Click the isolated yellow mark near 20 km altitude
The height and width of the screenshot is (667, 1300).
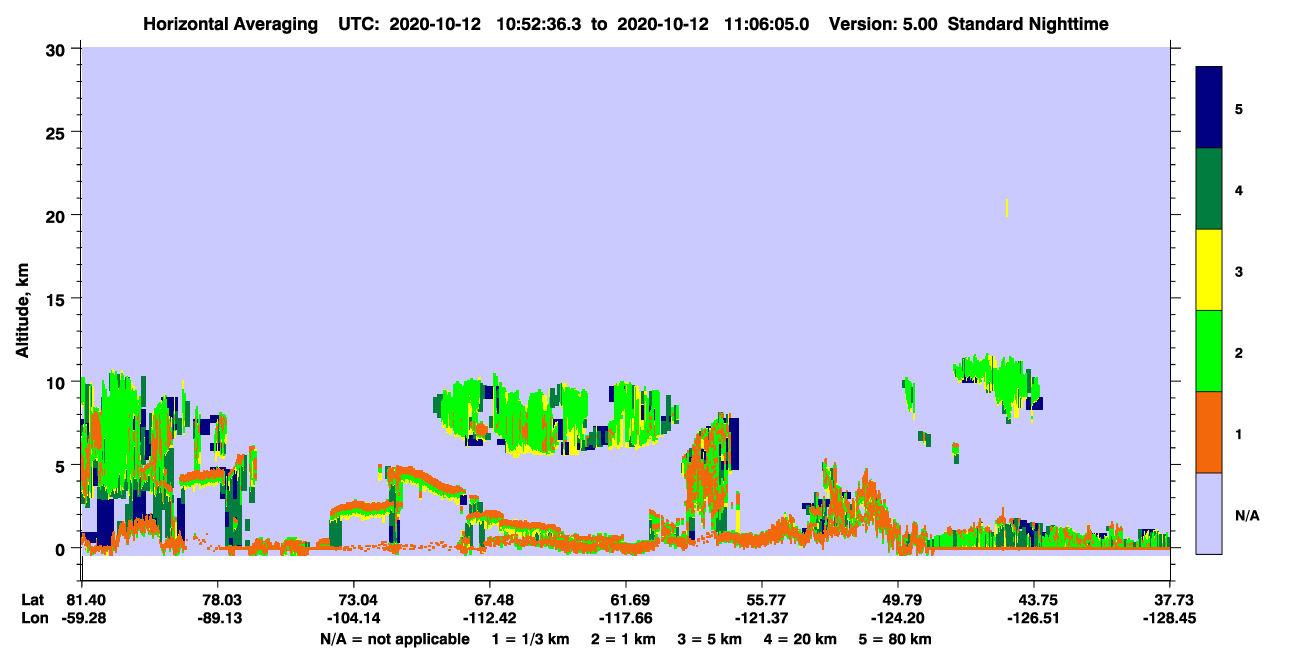1006,208
